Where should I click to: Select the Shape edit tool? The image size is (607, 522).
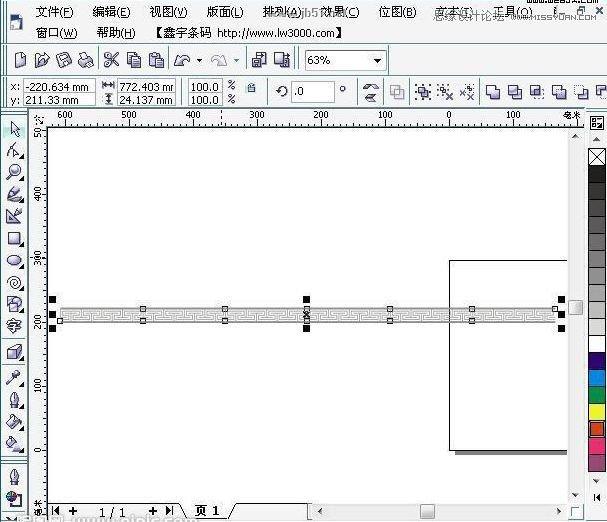[x=15, y=150]
